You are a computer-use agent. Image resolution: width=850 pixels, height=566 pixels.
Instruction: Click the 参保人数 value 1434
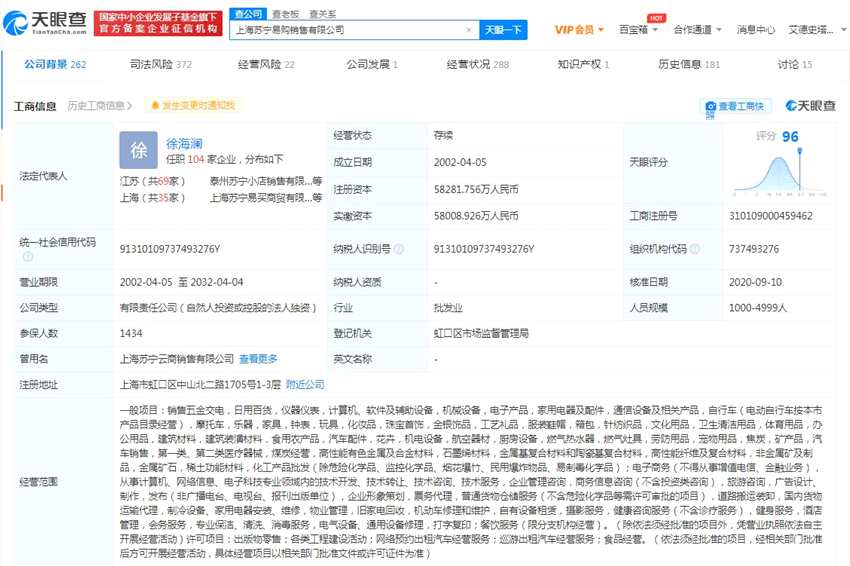[131, 333]
